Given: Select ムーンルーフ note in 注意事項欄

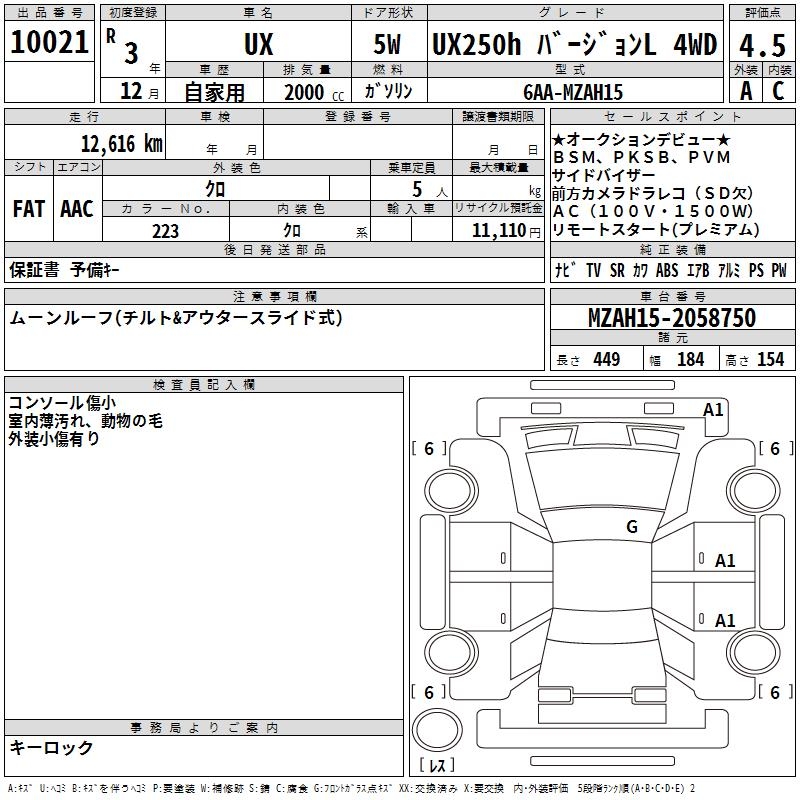Looking at the screenshot, I should [176, 318].
